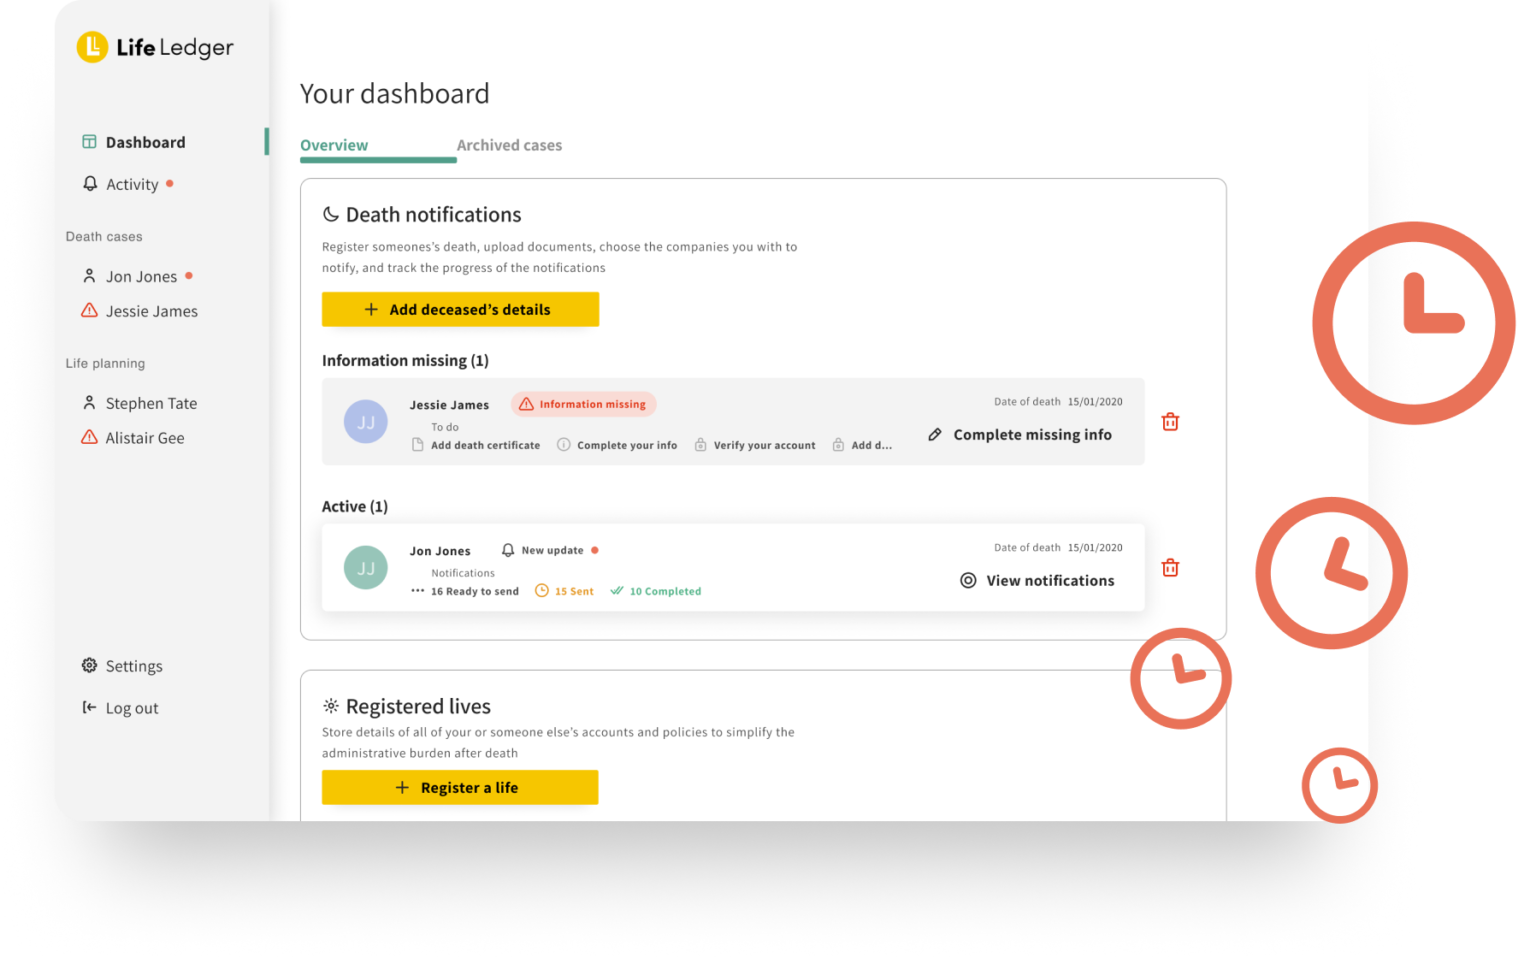This screenshot has height=958, width=1536.
Task: Click the Information missing badge for Jessie James
Action: (583, 404)
